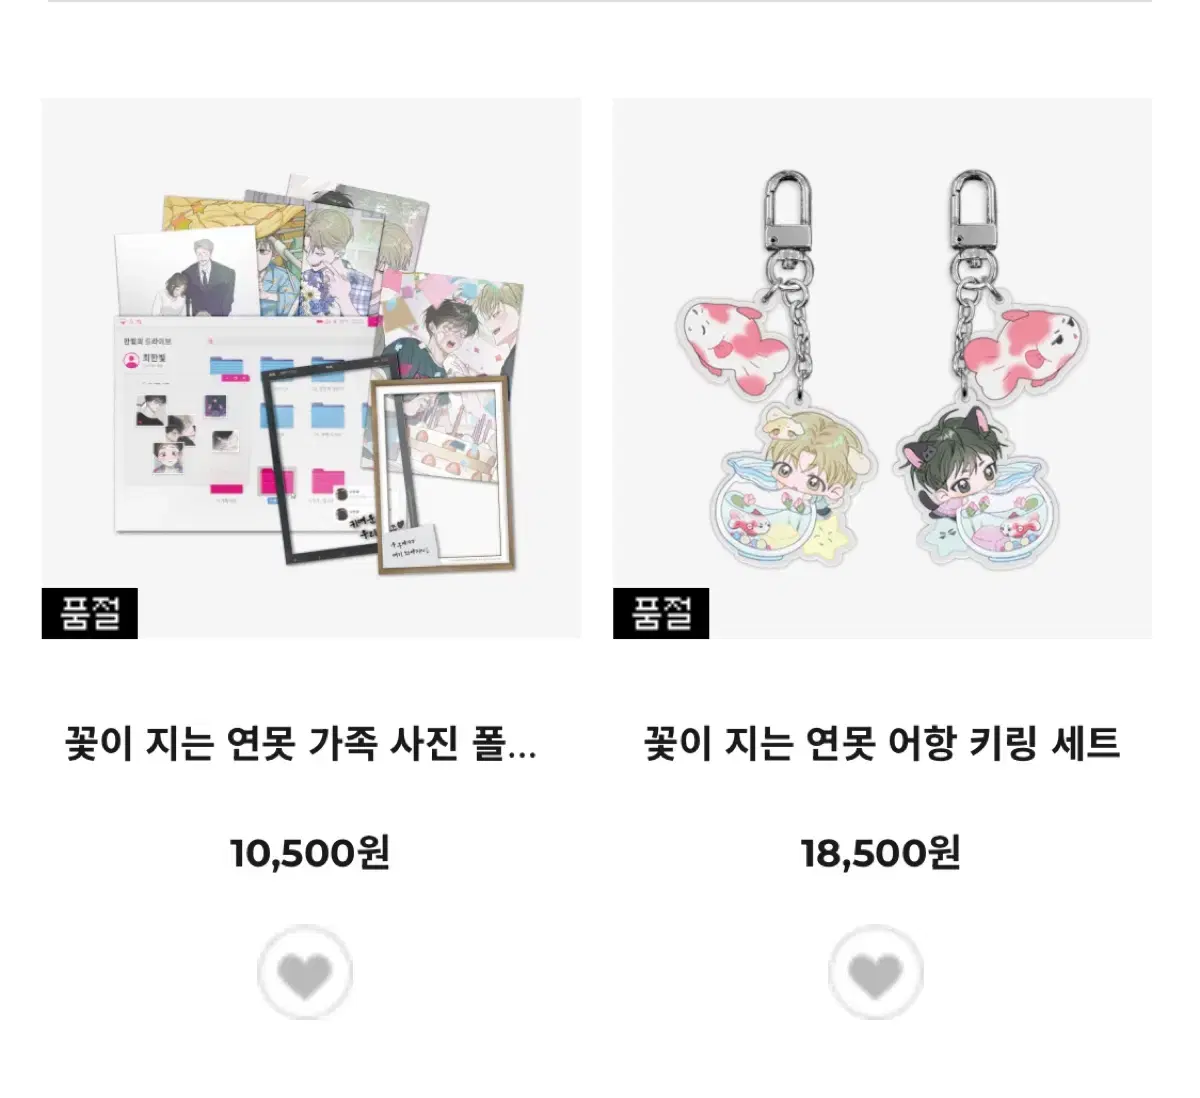Select the 10,500원 price label
This screenshot has width=1200, height=1098.
click(x=310, y=853)
